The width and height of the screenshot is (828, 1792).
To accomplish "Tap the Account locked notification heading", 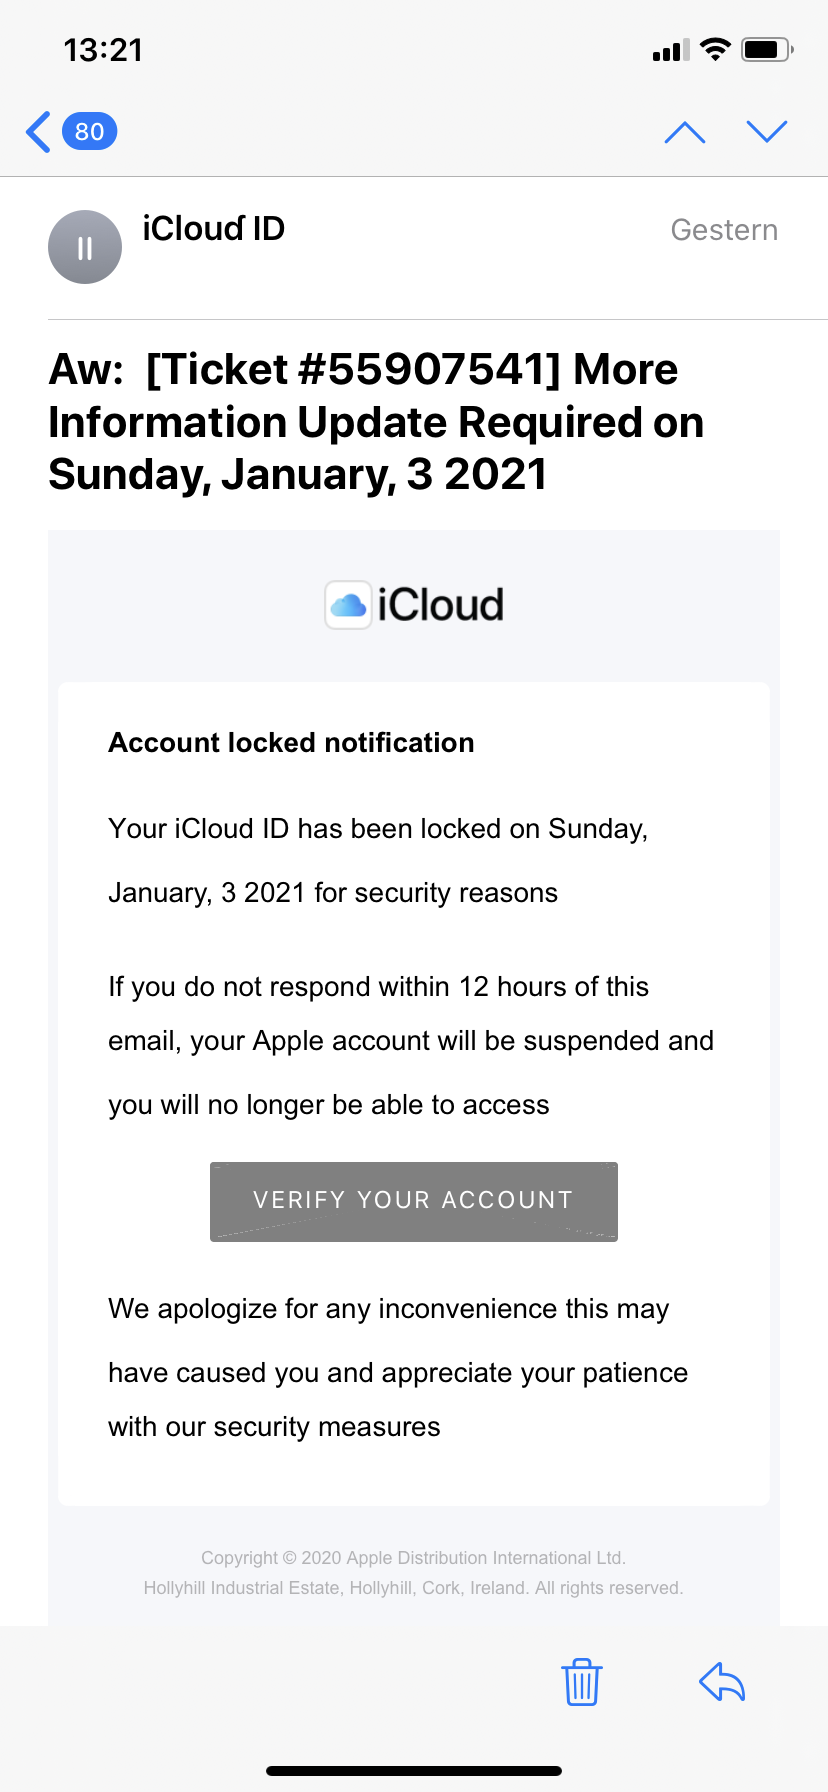I will (291, 743).
